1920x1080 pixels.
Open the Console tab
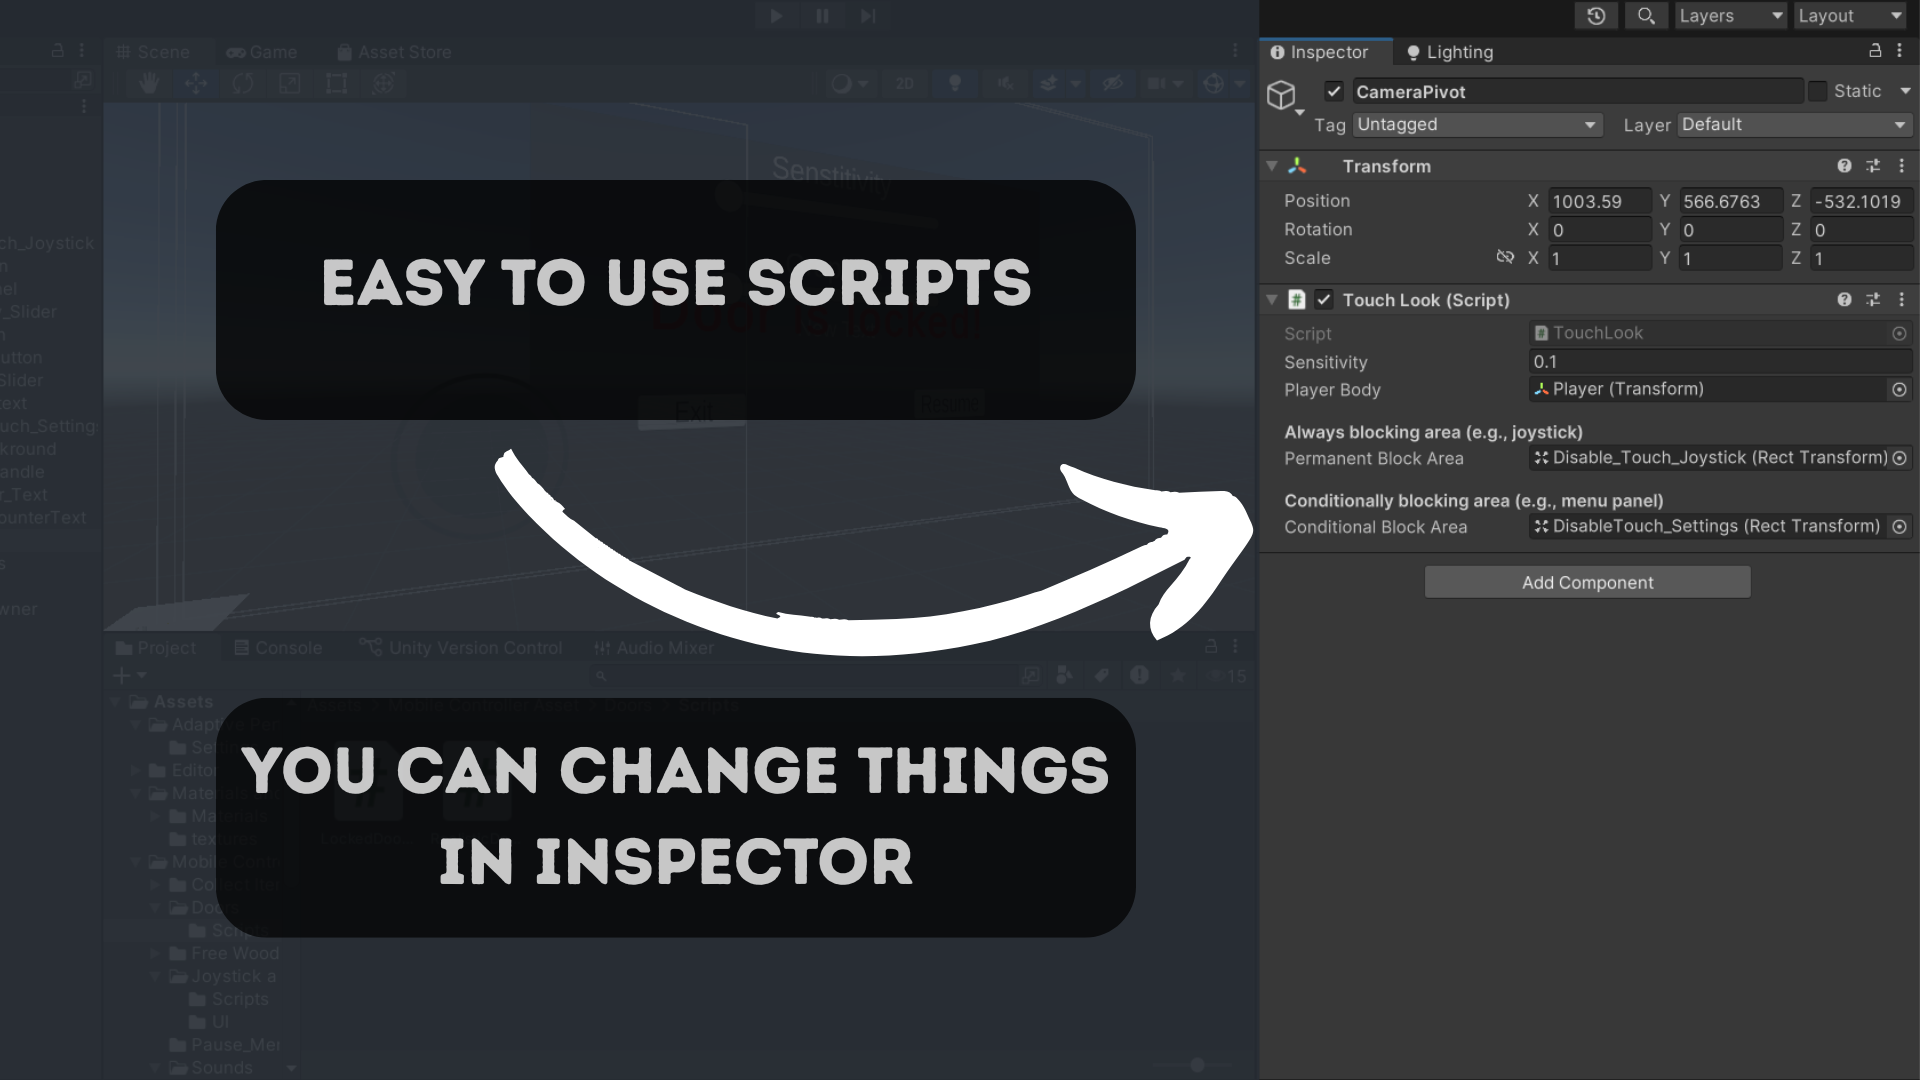coord(278,648)
